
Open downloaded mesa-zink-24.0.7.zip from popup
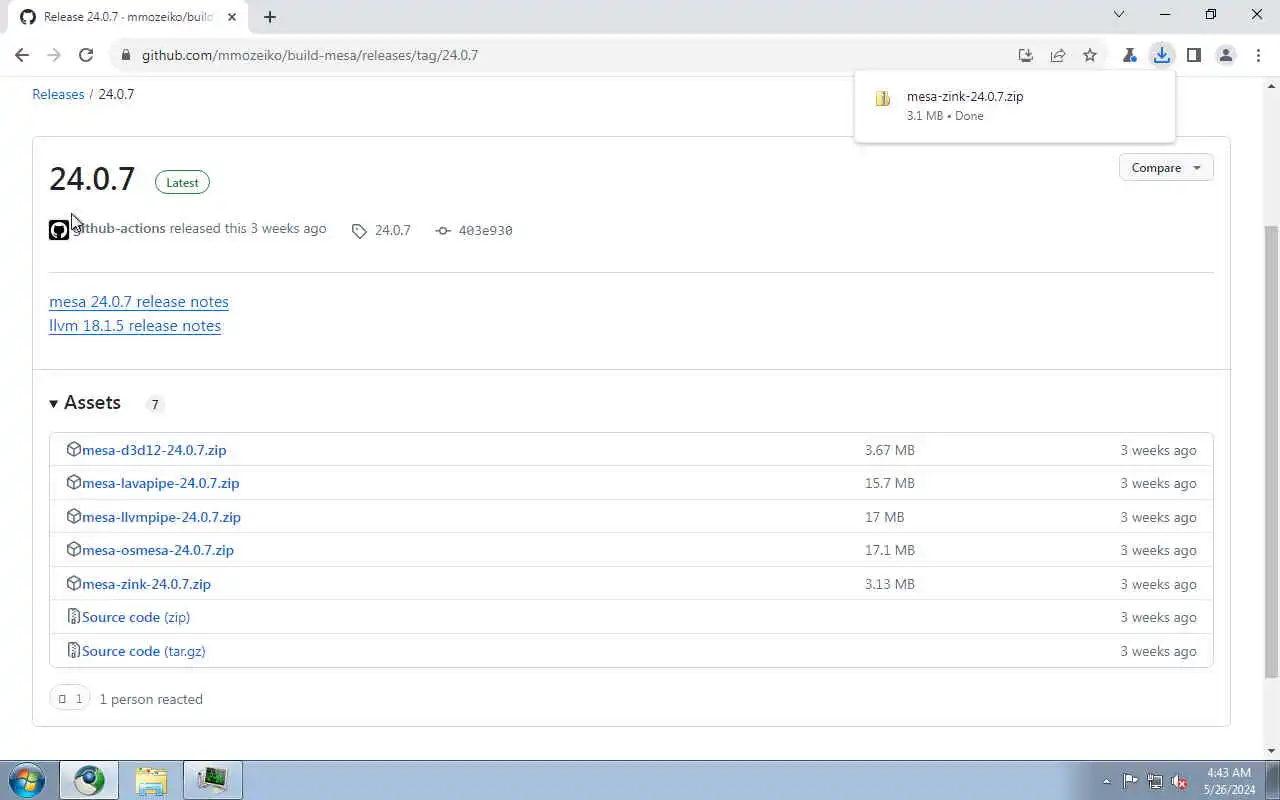[965, 97]
